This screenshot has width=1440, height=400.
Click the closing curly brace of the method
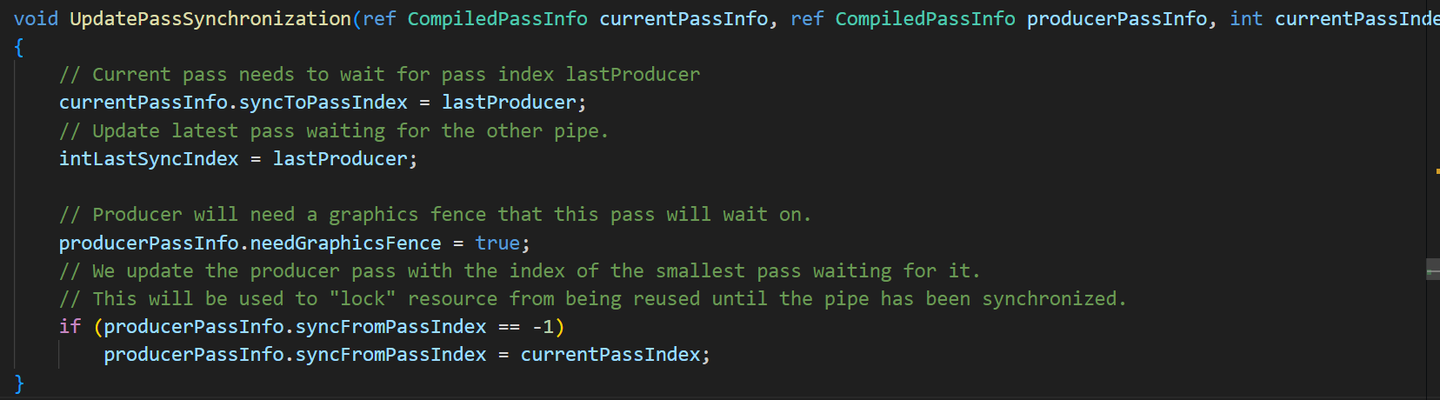tap(19, 383)
